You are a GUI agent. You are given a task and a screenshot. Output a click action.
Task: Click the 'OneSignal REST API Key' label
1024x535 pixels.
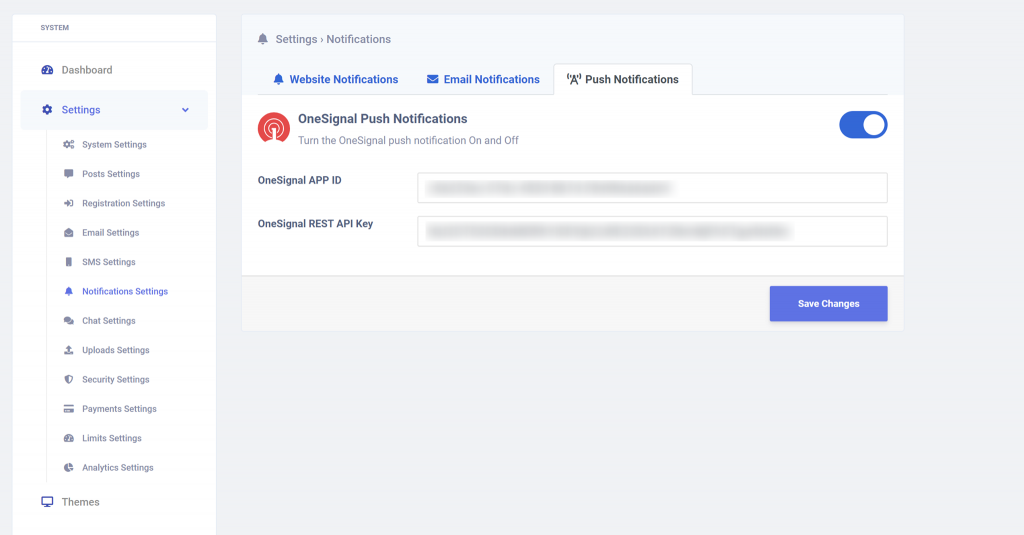click(315, 223)
